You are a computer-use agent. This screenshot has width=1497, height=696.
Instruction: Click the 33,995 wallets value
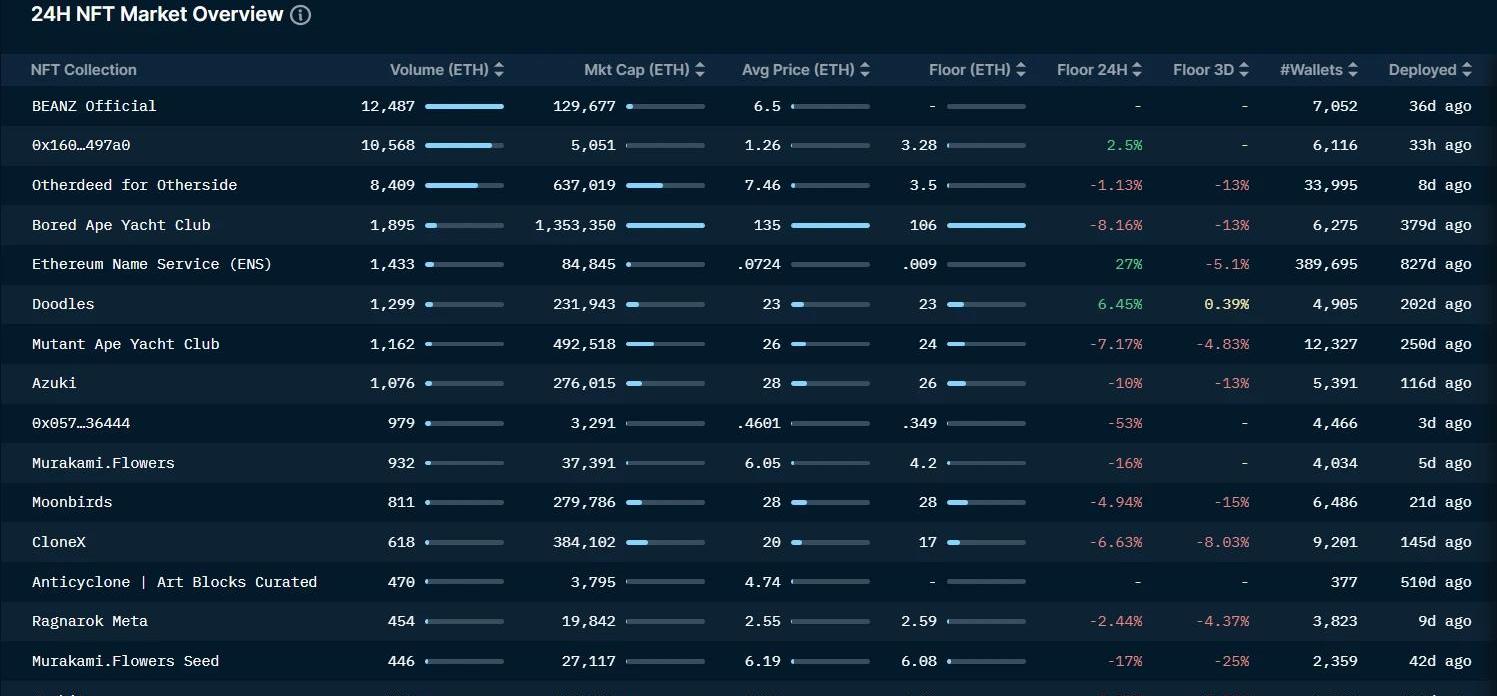[1331, 185]
